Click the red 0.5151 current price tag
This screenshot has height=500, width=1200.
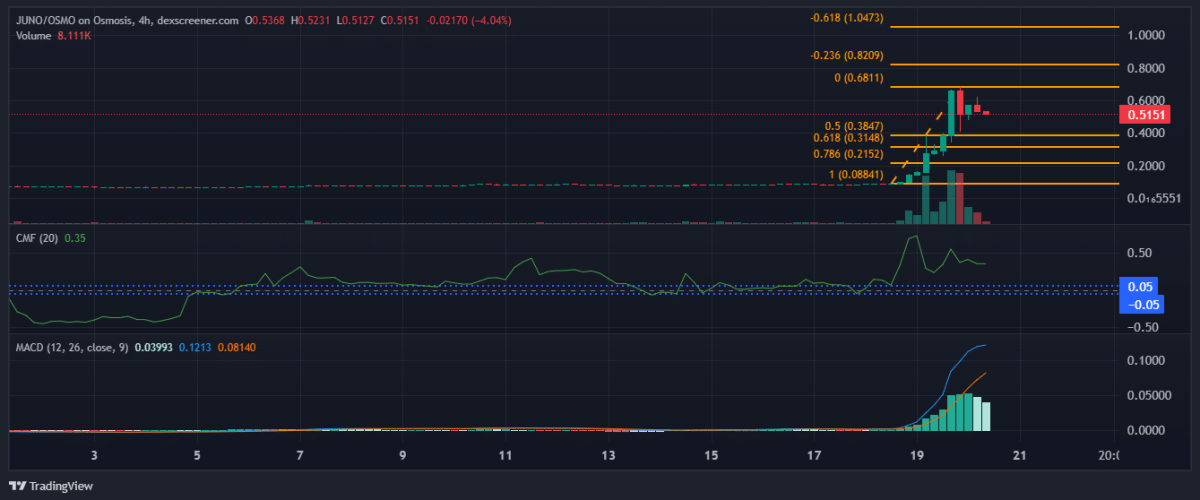pos(1148,115)
